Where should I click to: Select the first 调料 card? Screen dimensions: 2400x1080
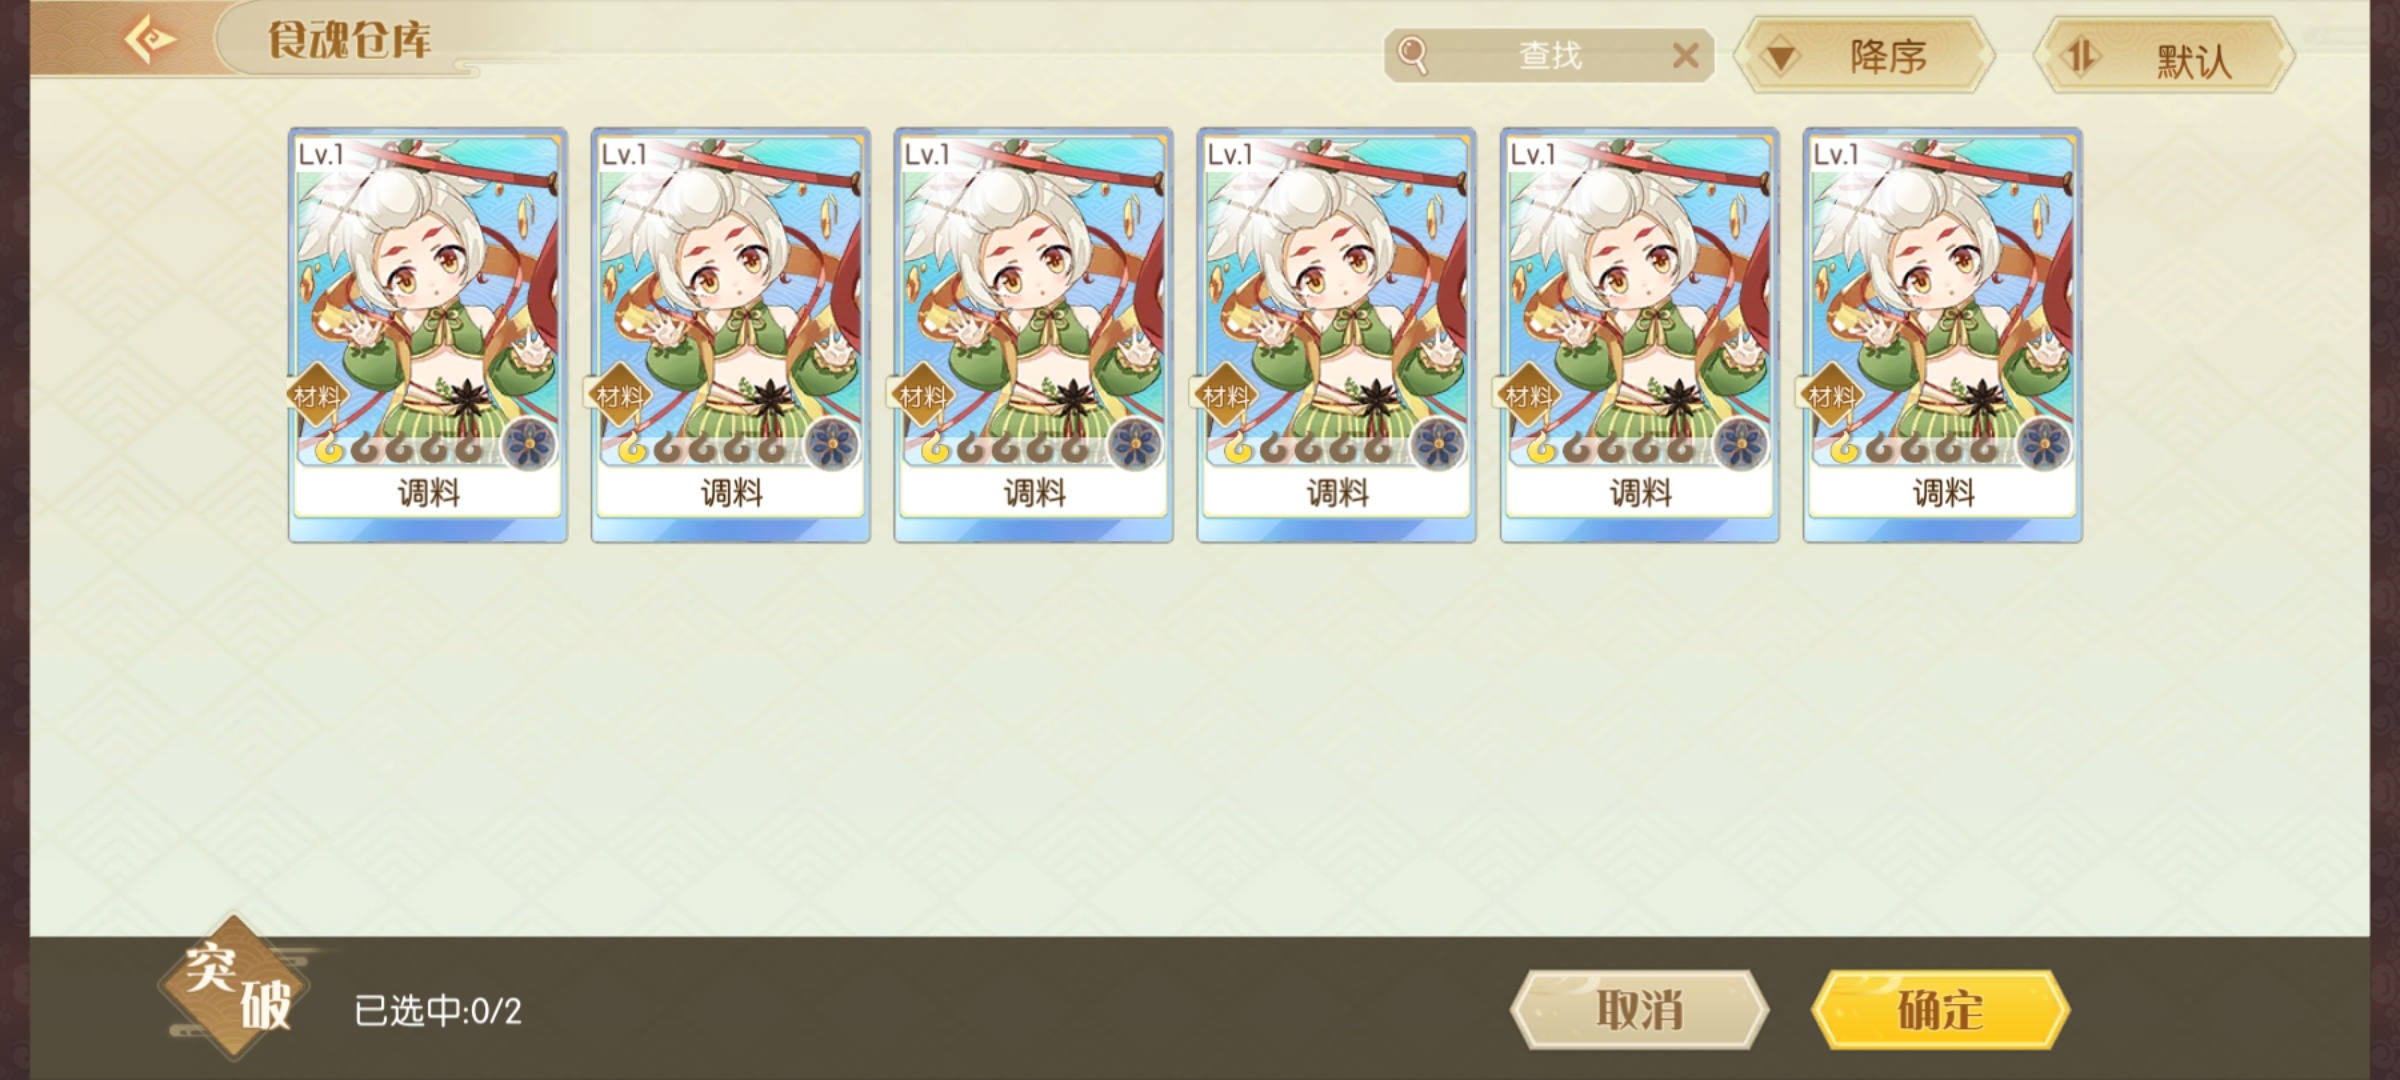click(x=428, y=335)
